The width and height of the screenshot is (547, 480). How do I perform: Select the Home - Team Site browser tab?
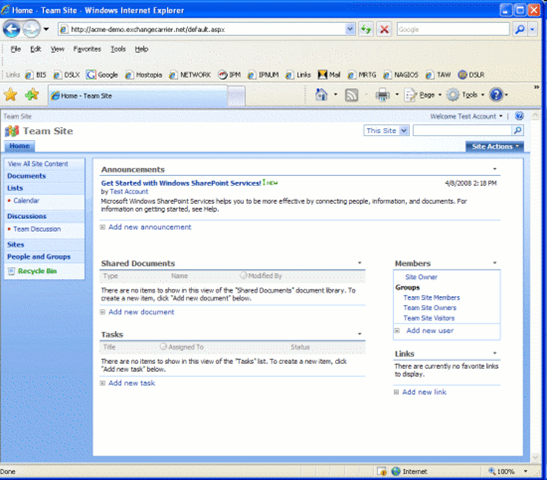point(138,95)
